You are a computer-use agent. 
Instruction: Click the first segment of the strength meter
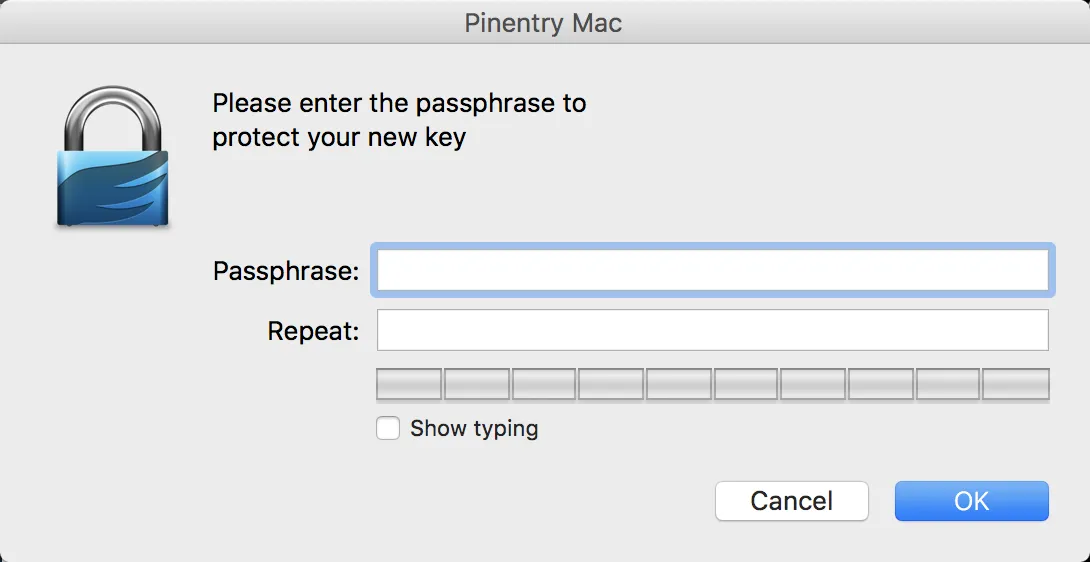click(x=409, y=385)
